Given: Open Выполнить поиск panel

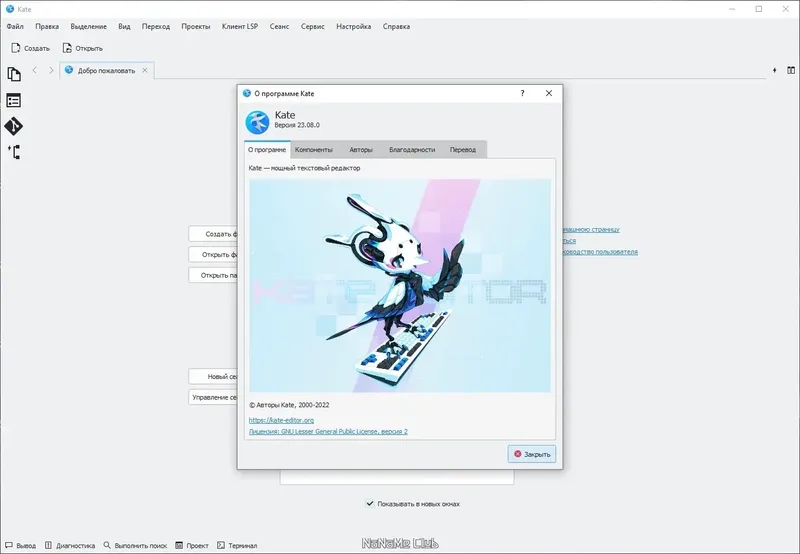Looking at the screenshot, I should coord(135,545).
